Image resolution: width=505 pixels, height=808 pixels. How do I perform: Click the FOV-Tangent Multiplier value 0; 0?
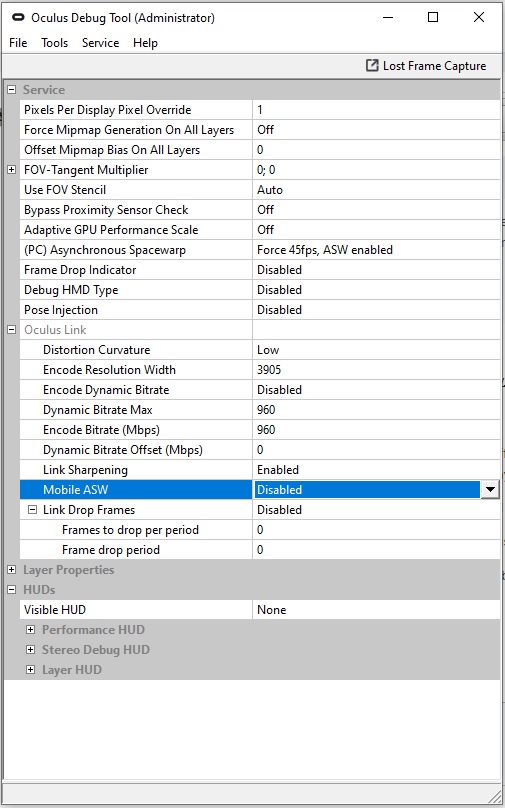[376, 170]
